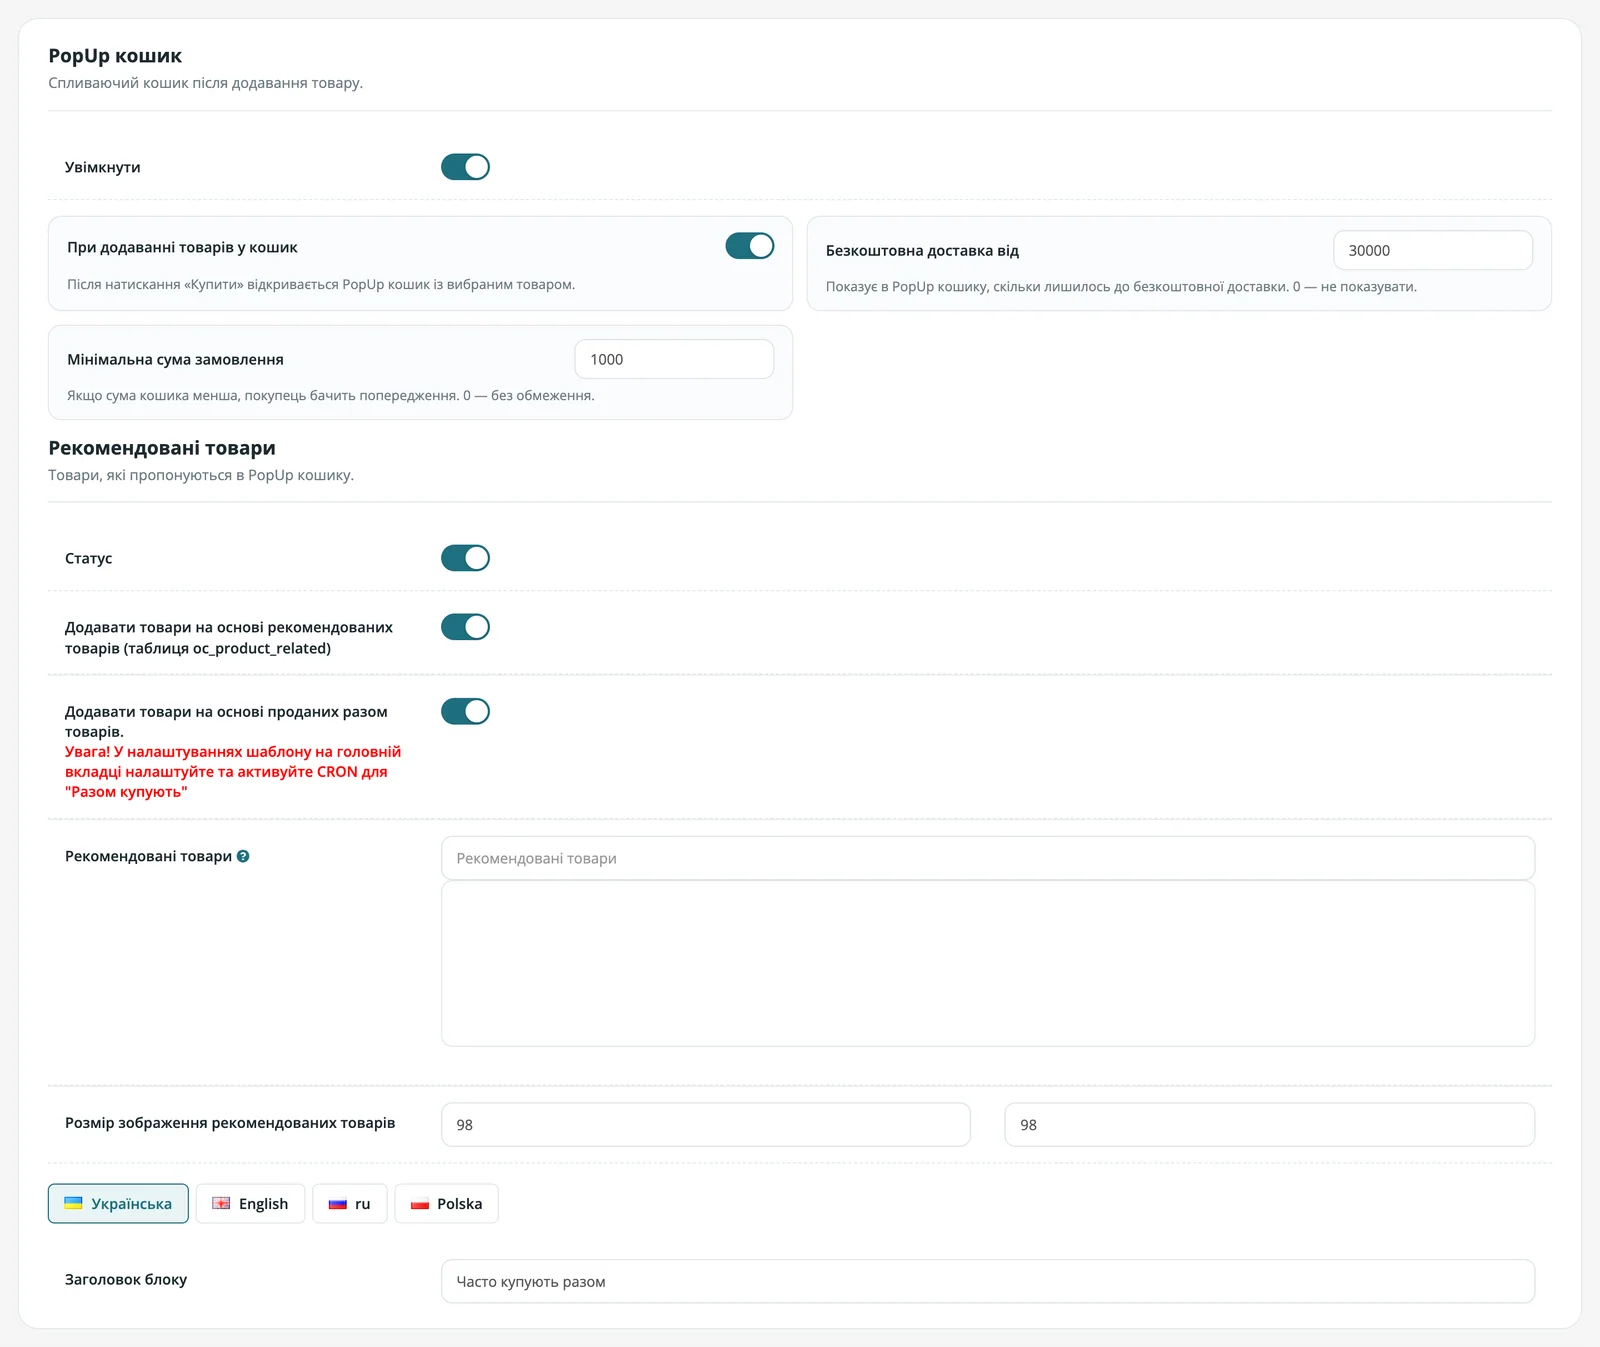Click the Russian flag icon on ru tab
The height and width of the screenshot is (1347, 1600).
[x=338, y=1203]
